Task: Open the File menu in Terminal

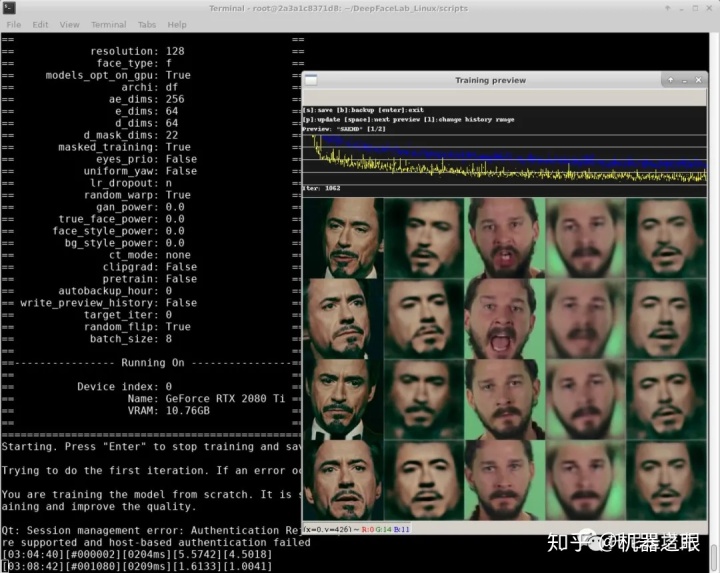Action: click(13, 24)
